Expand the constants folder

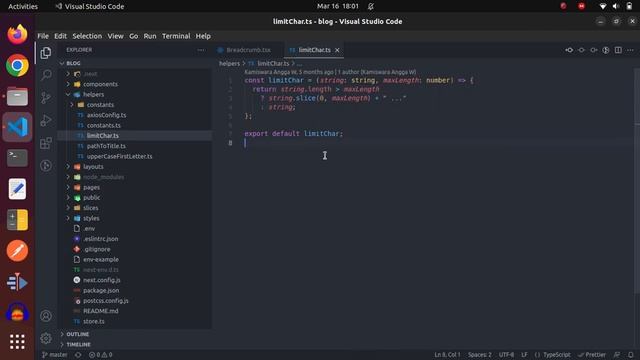click(100, 104)
